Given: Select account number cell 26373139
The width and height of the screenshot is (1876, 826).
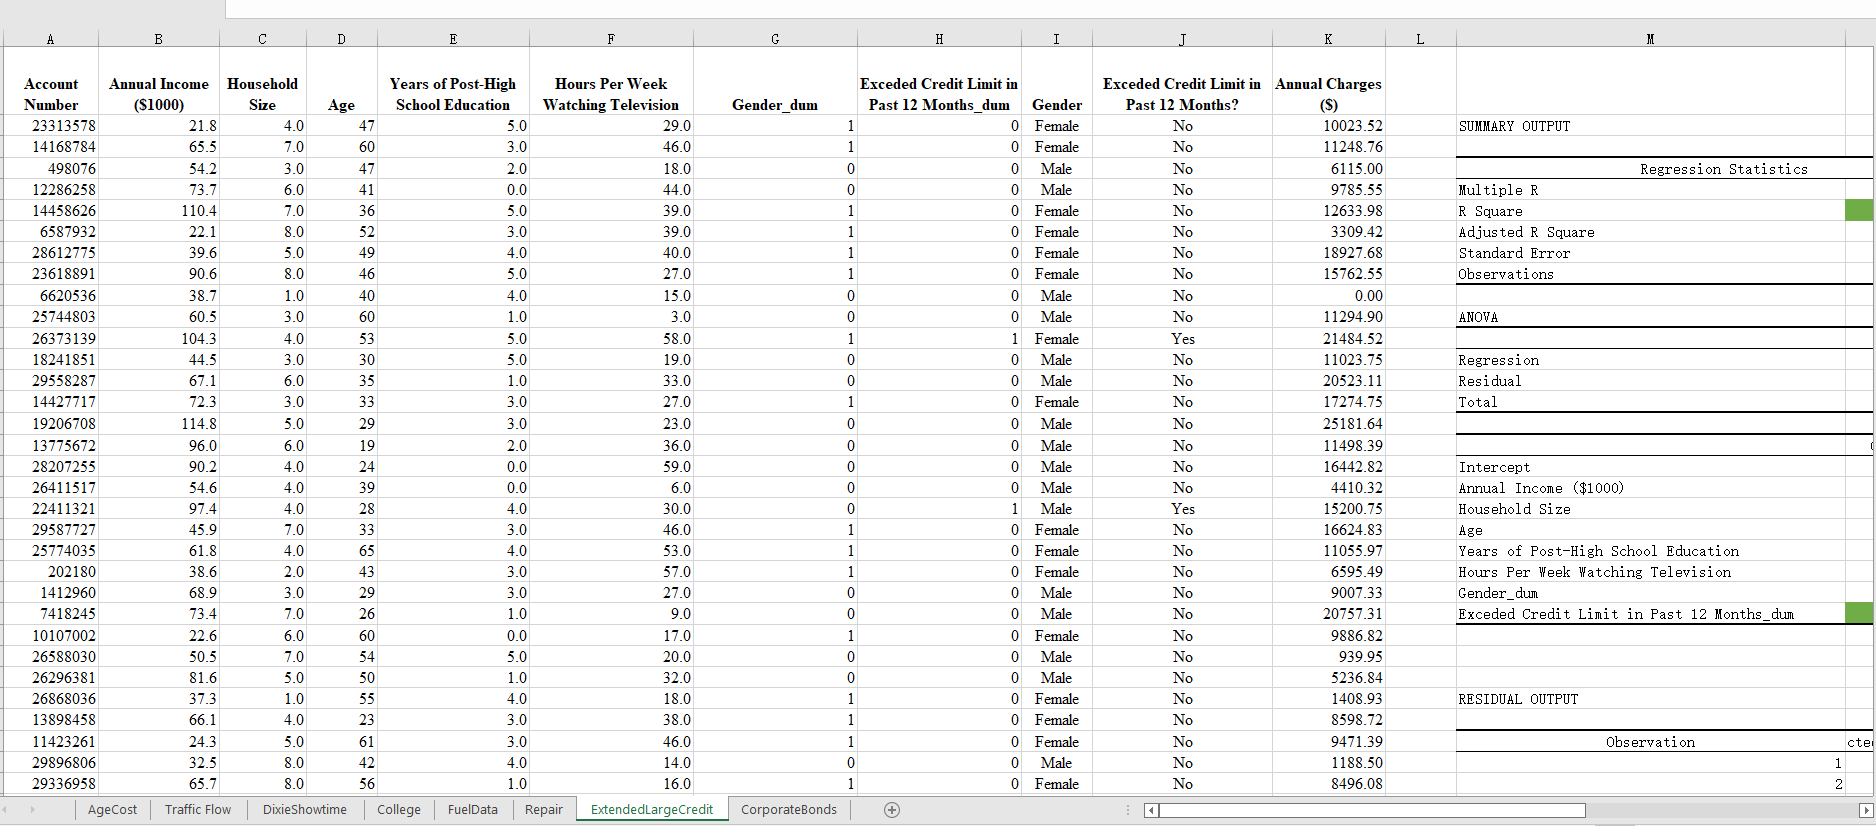Looking at the screenshot, I should tap(51, 339).
